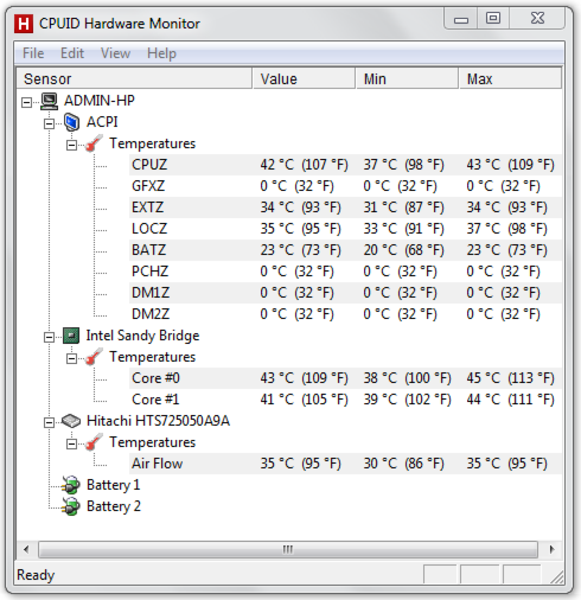The height and width of the screenshot is (600, 581).
Task: Click the Max column header
Action: [511, 79]
